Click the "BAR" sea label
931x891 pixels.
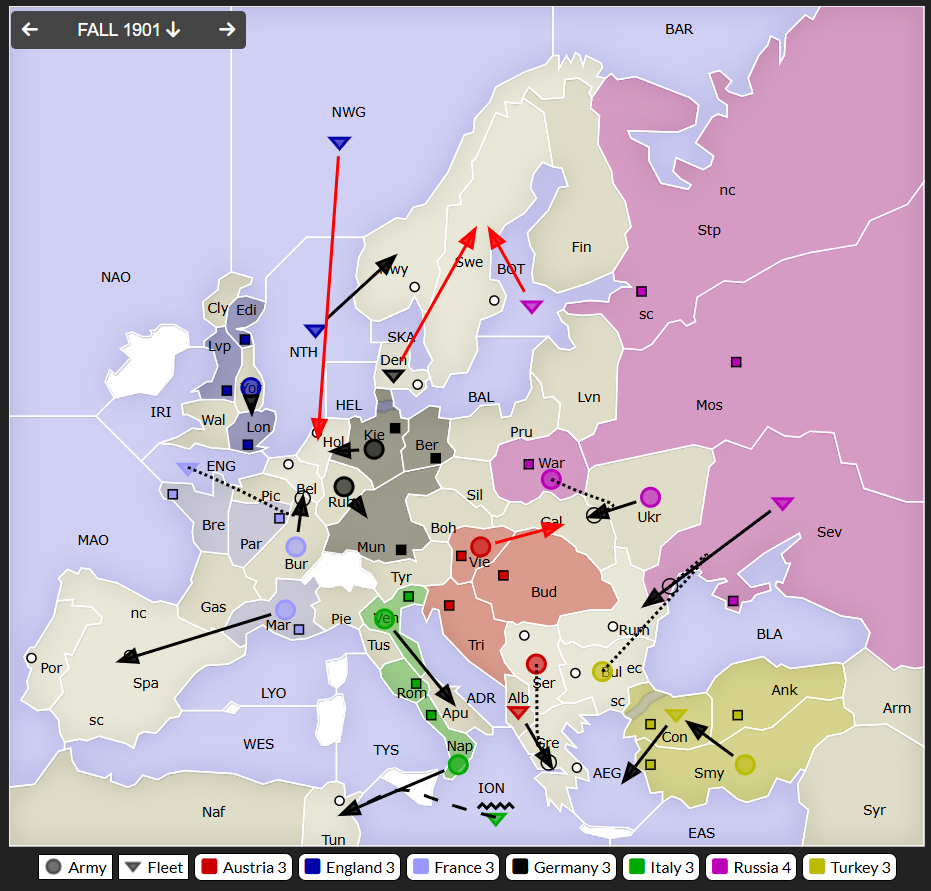pos(679,29)
